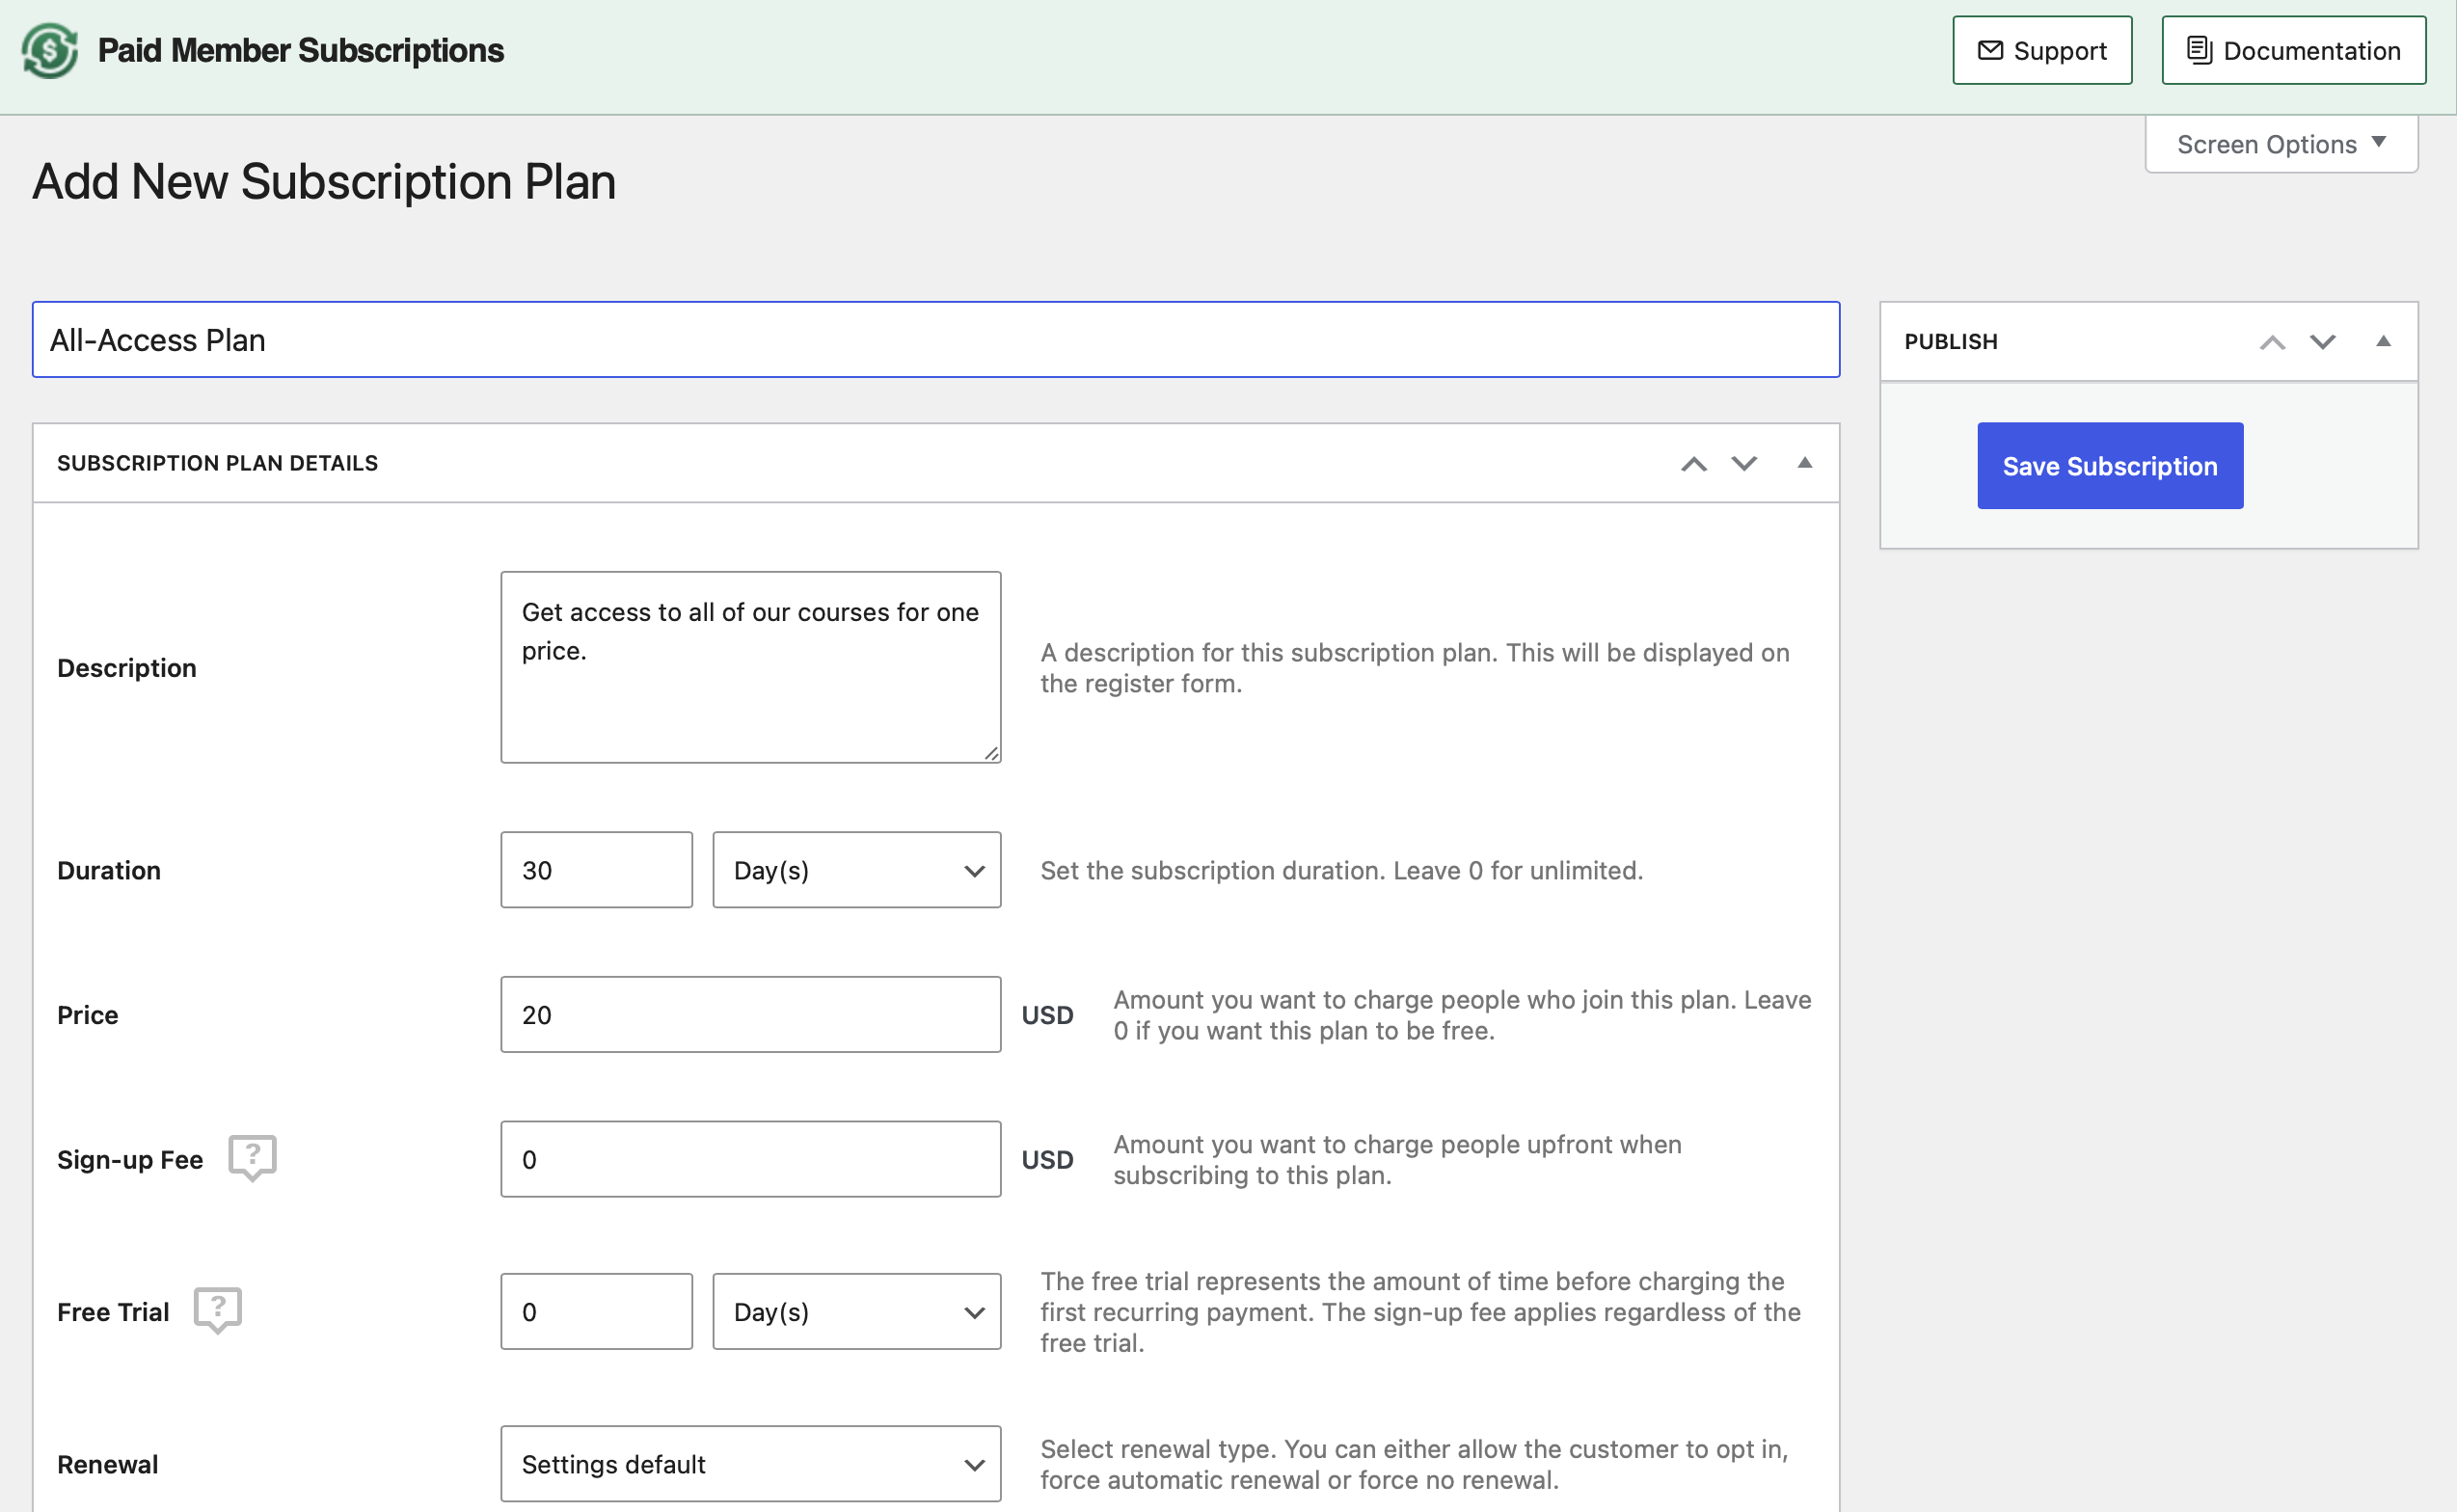Viewport: 2457px width, 1512px height.
Task: Move Publish panel down with arrow
Action: click(x=2322, y=342)
